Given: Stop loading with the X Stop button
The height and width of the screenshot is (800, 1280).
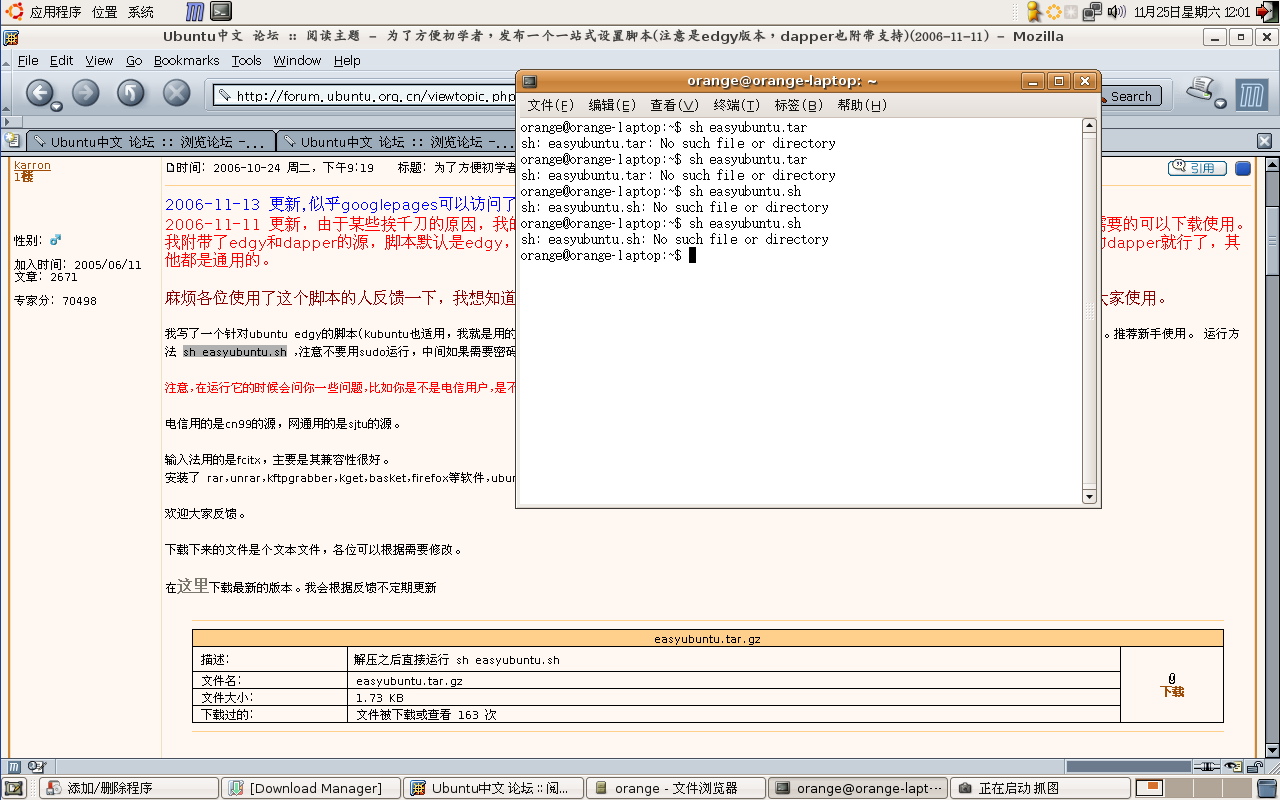Looking at the screenshot, I should [177, 93].
